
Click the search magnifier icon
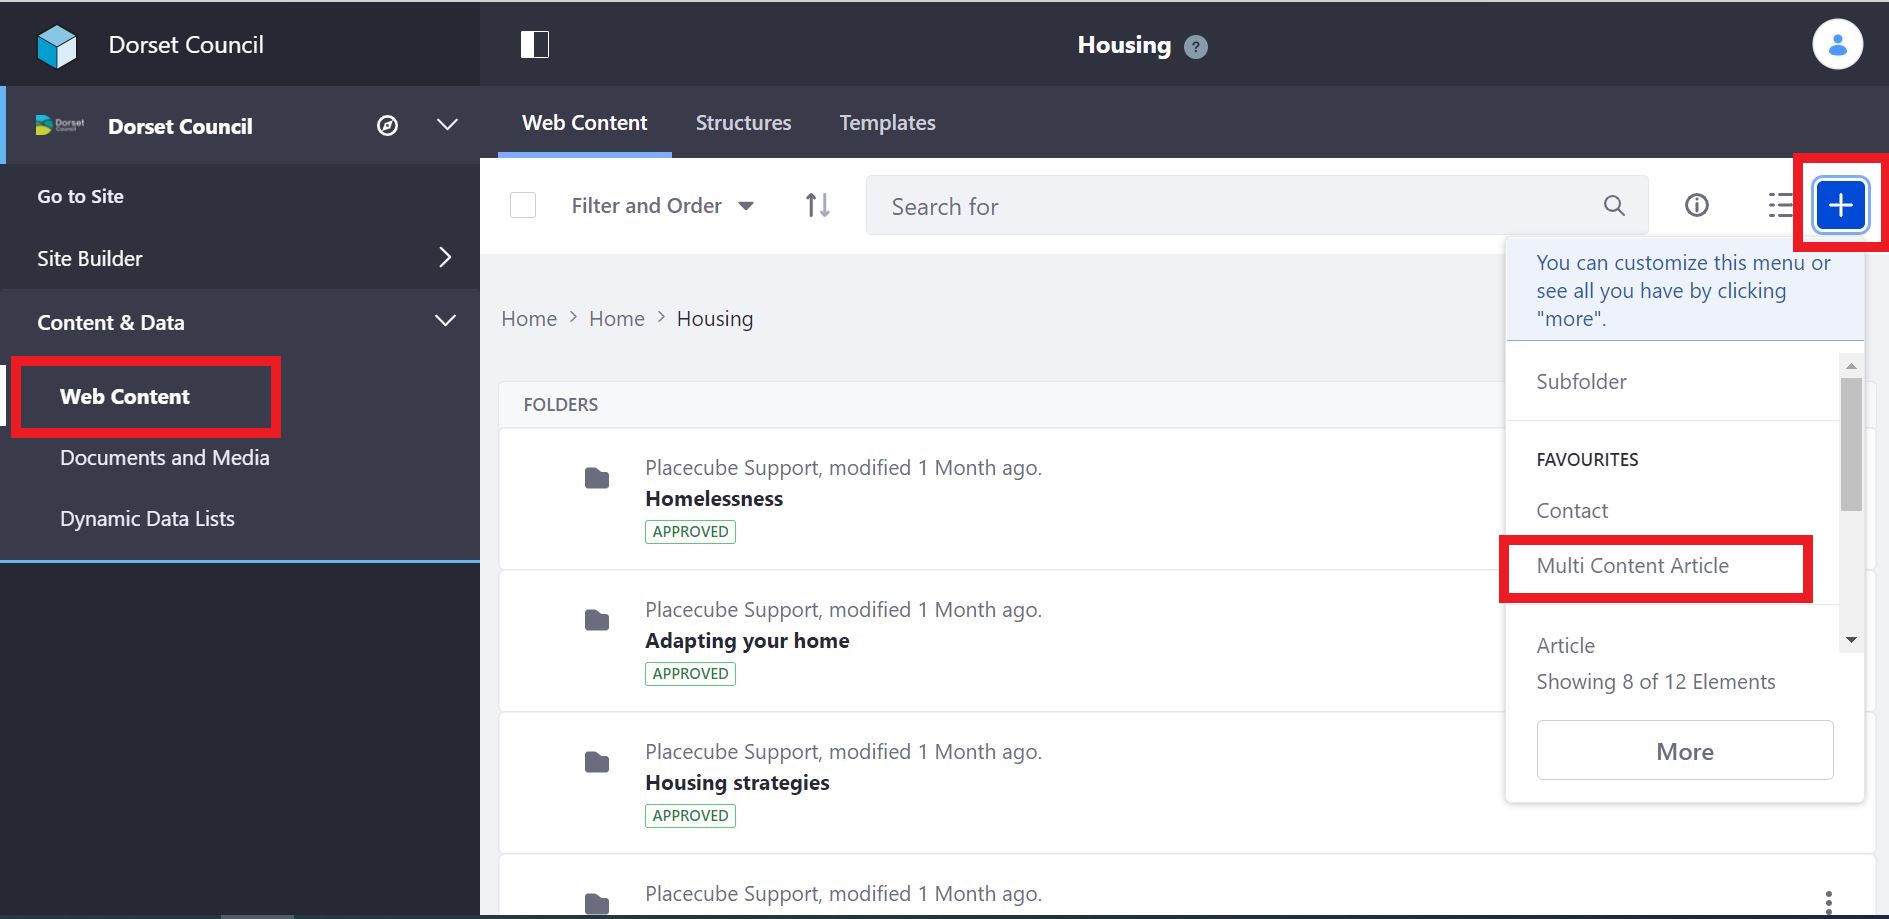click(1613, 206)
